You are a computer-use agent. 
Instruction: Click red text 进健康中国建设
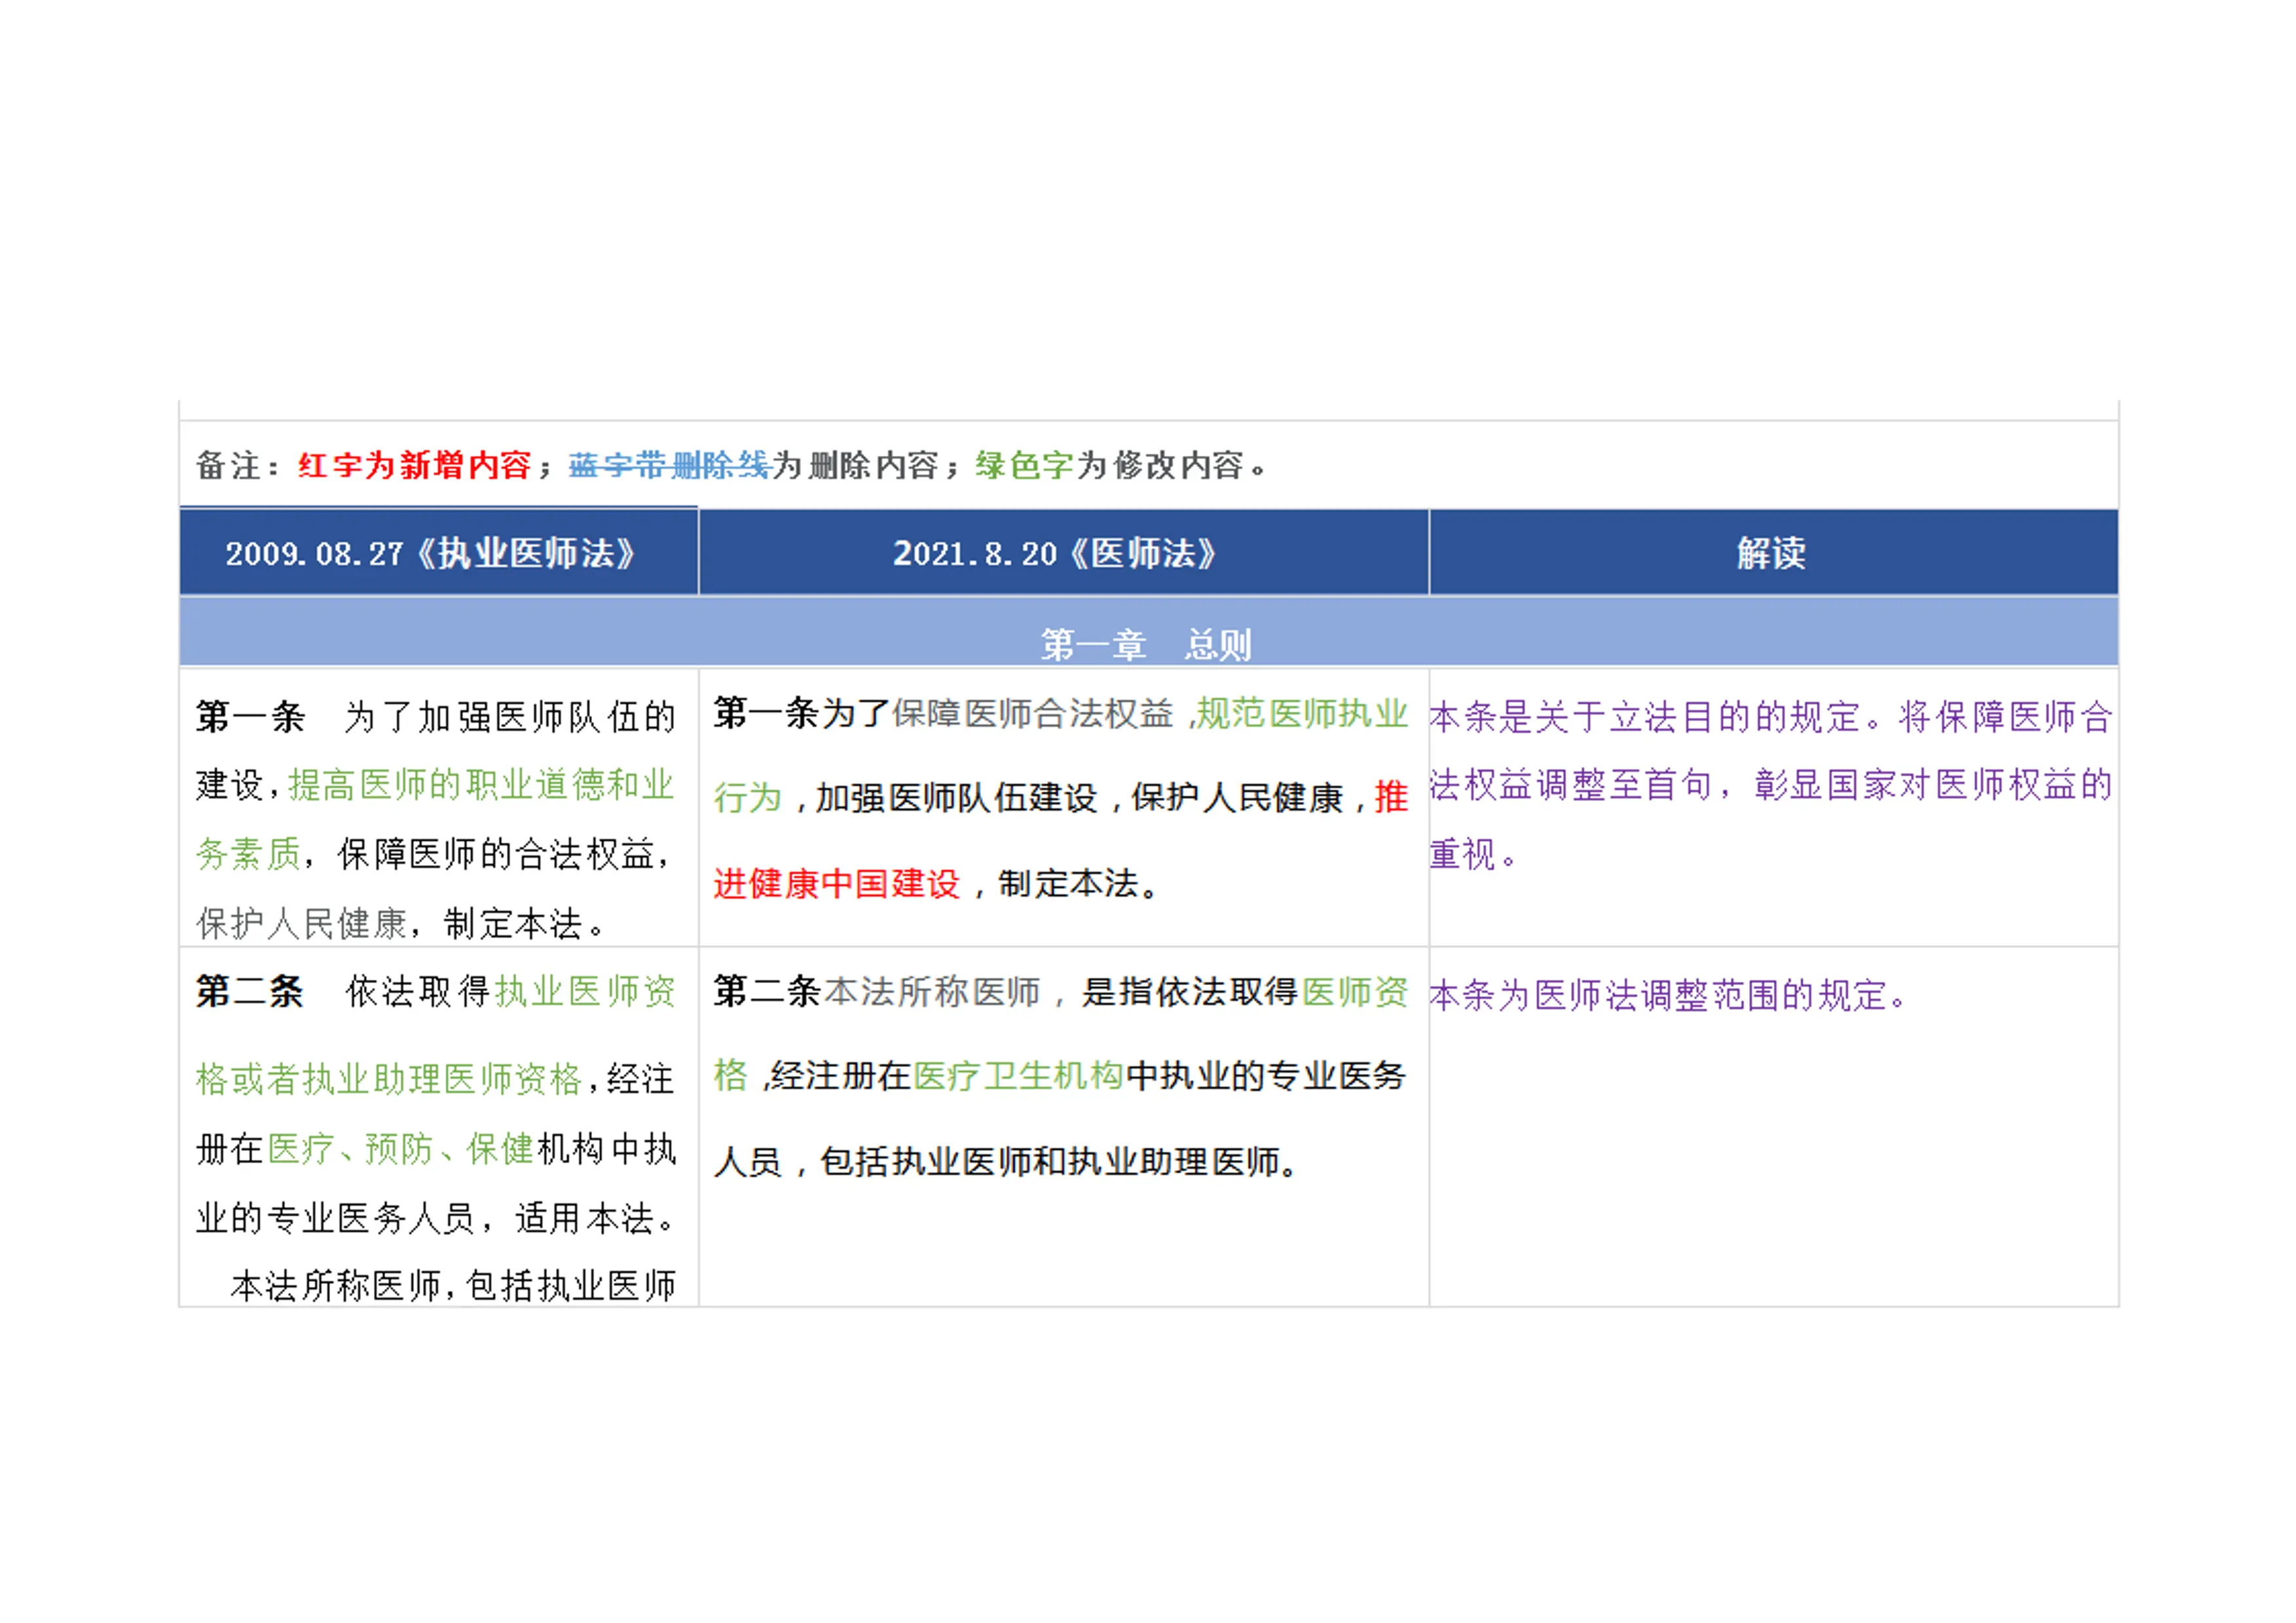coord(837,883)
